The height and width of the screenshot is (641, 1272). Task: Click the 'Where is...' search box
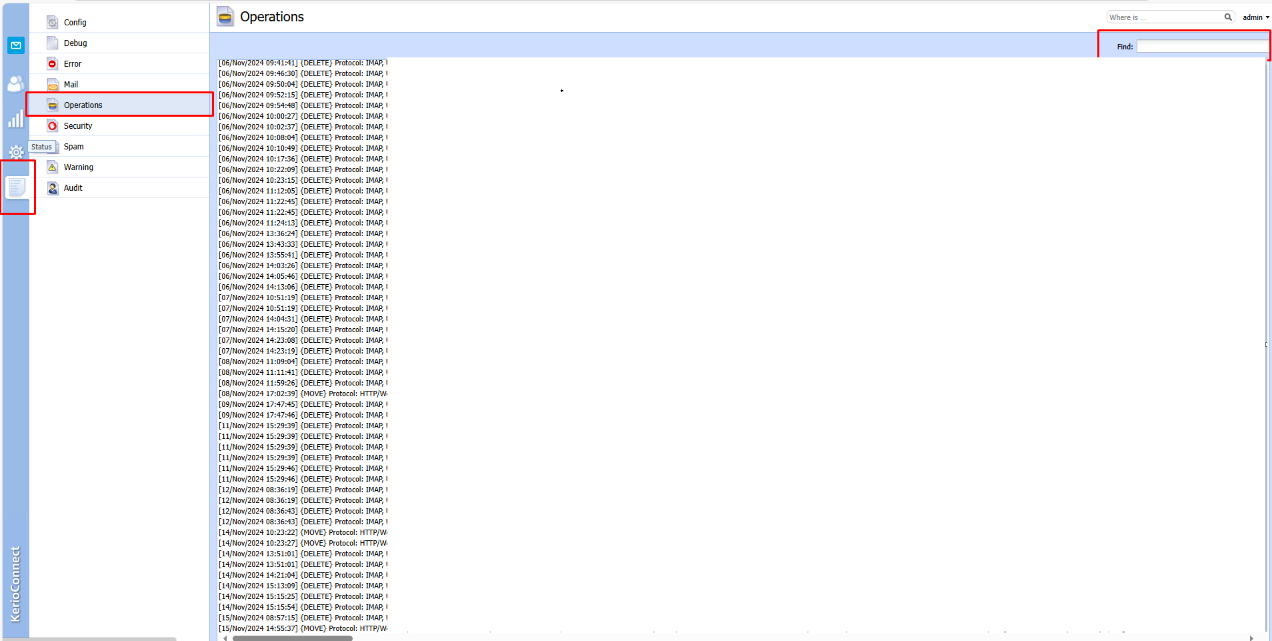(1164, 17)
